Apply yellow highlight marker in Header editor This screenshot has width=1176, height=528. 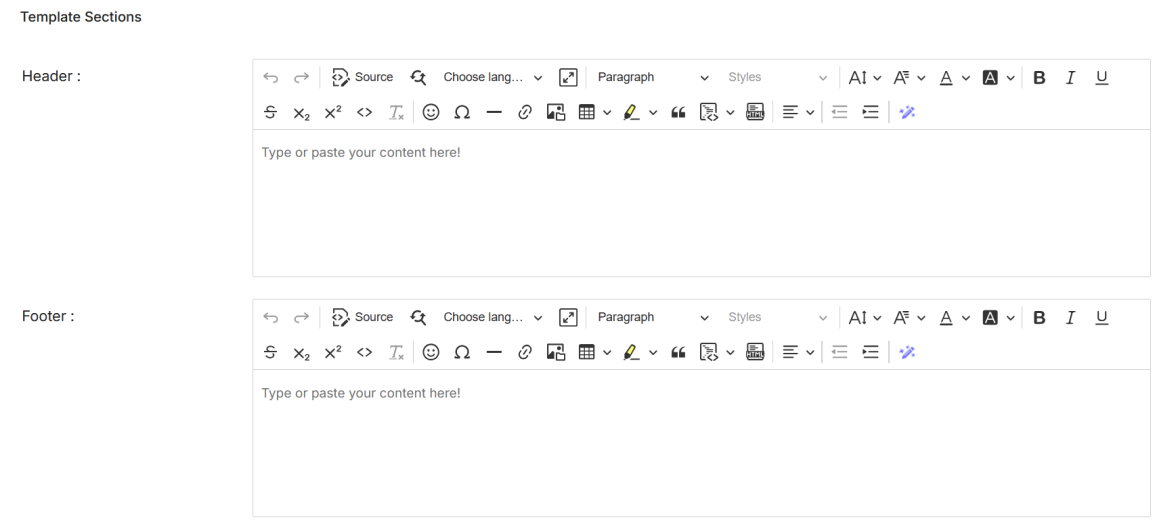pos(632,112)
